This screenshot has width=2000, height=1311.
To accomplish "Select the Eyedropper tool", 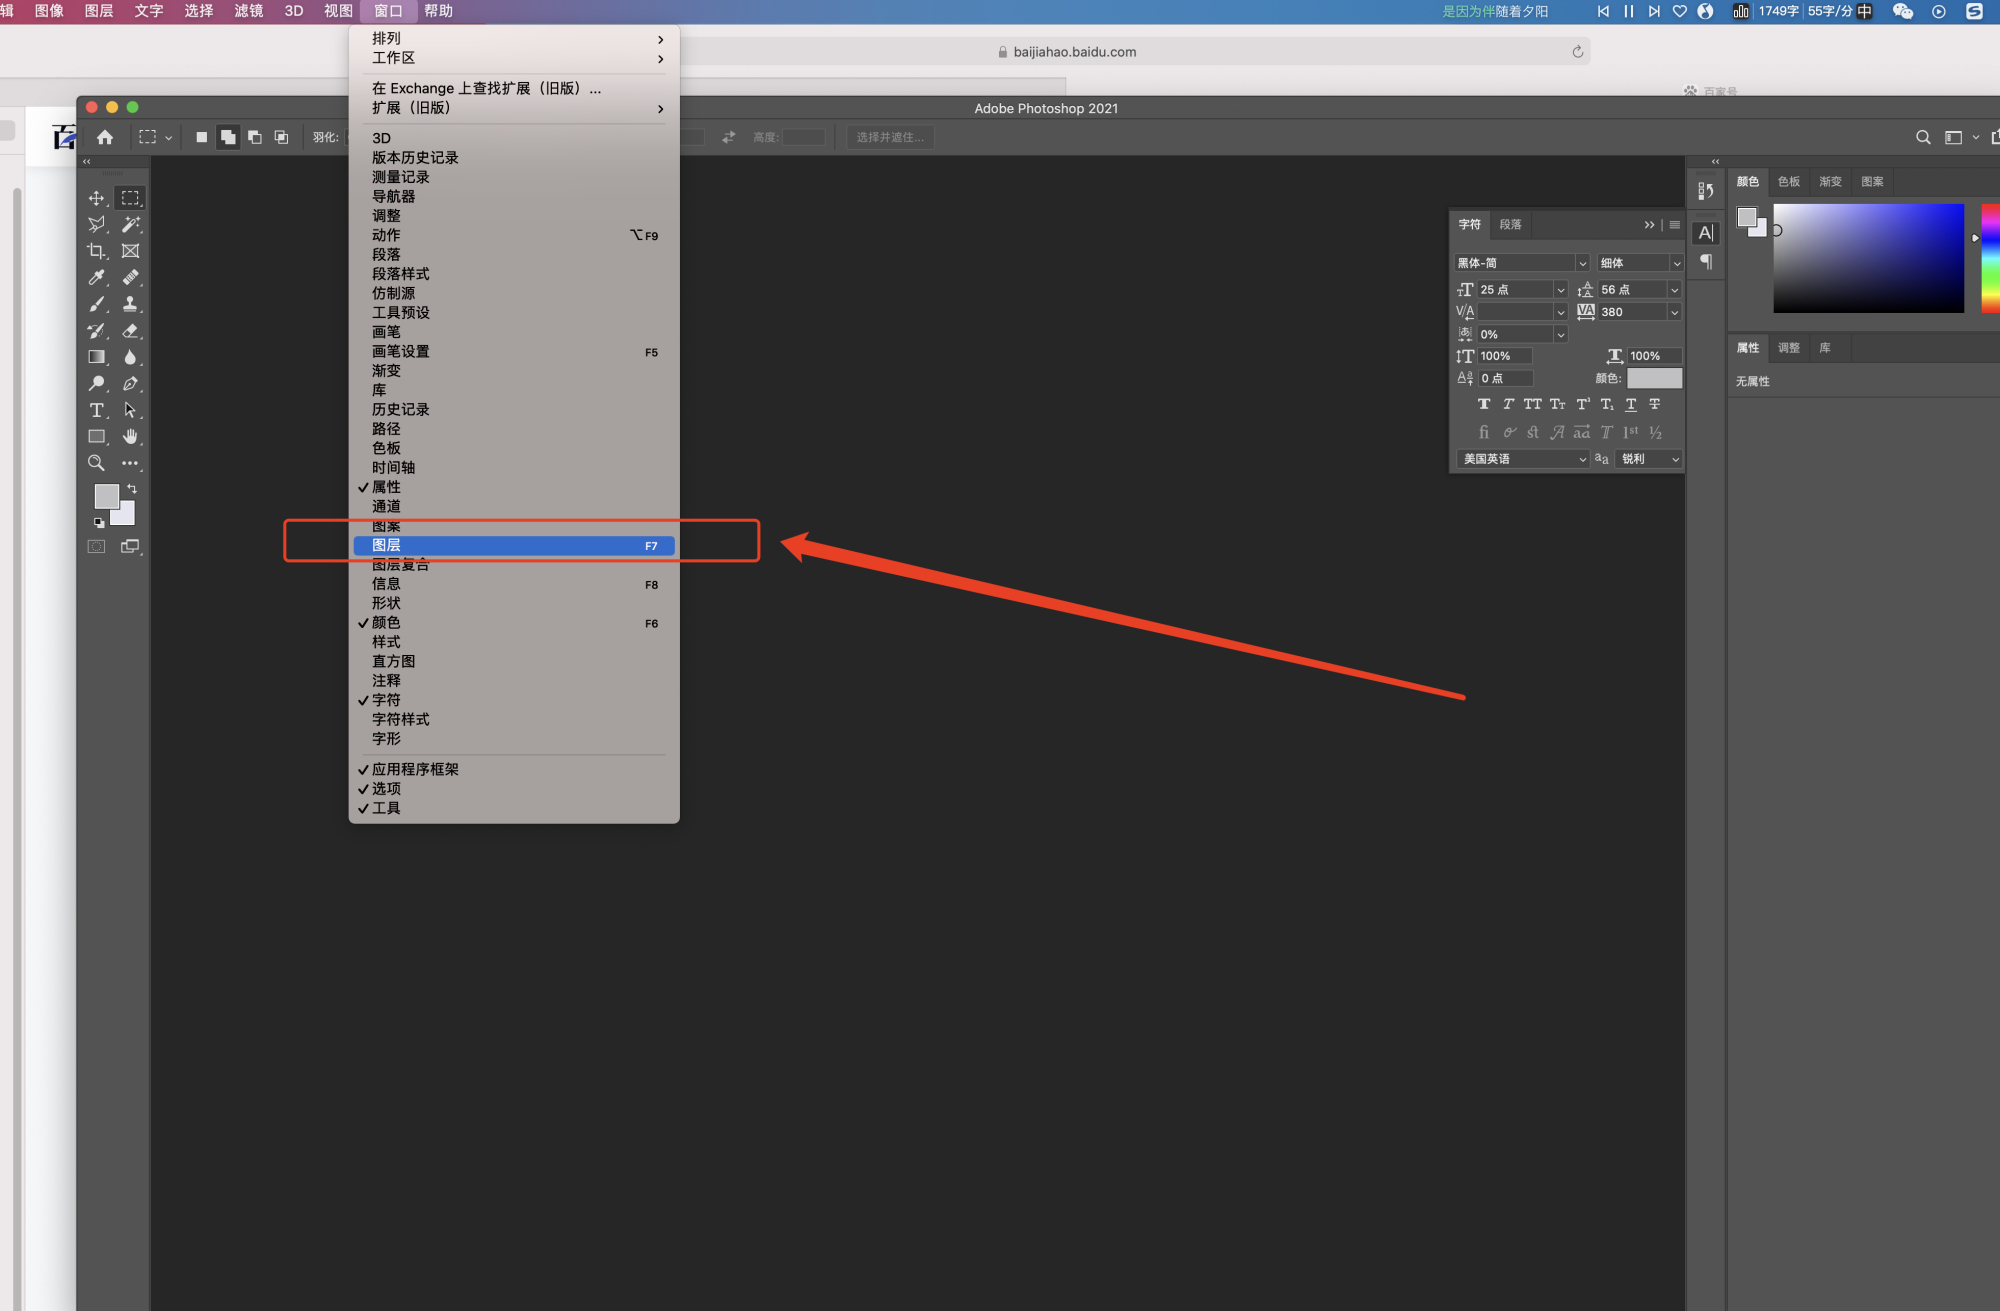I will (x=96, y=278).
